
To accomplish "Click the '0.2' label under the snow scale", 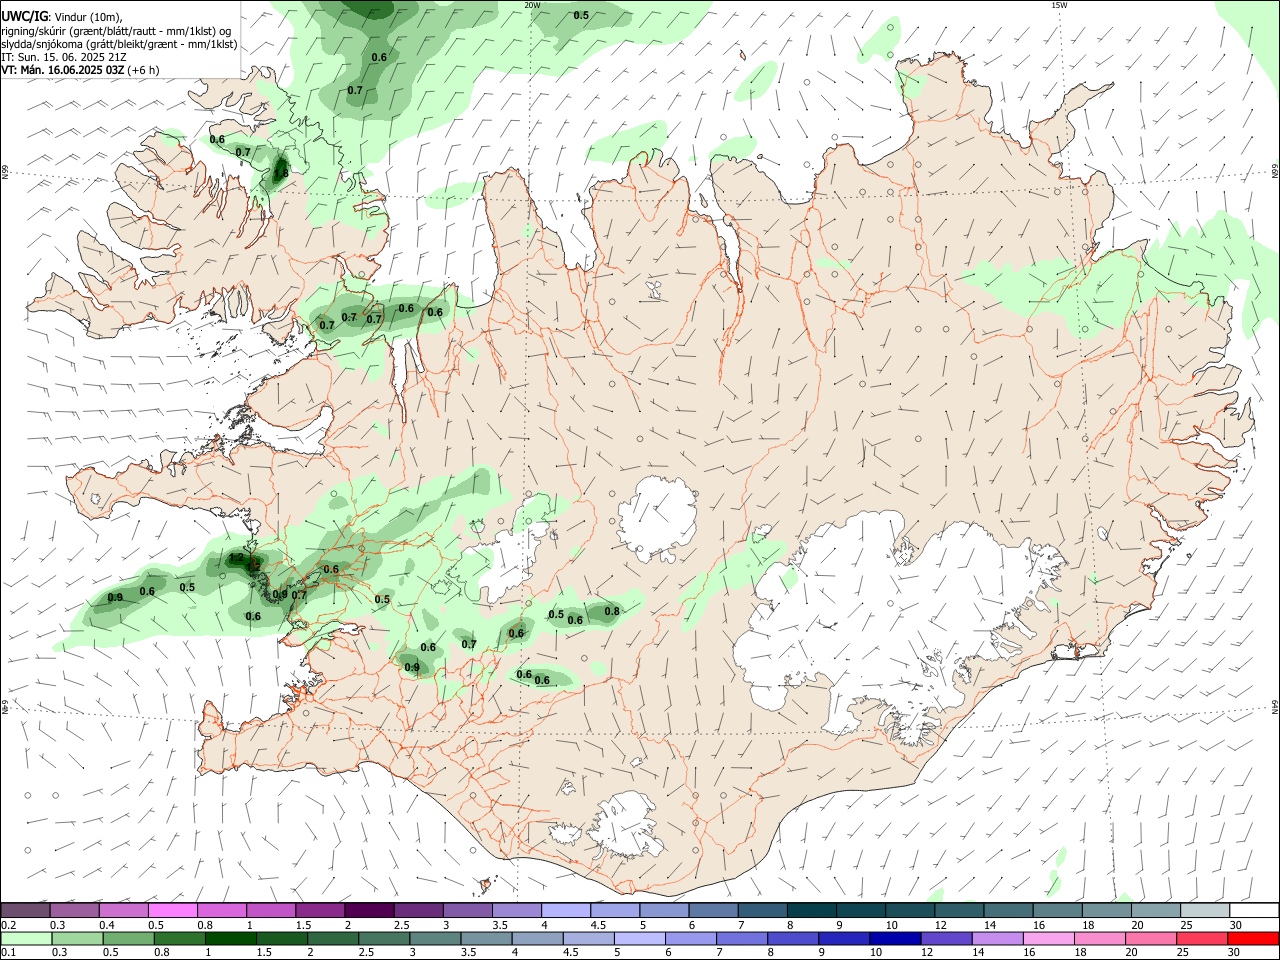I will [8, 925].
